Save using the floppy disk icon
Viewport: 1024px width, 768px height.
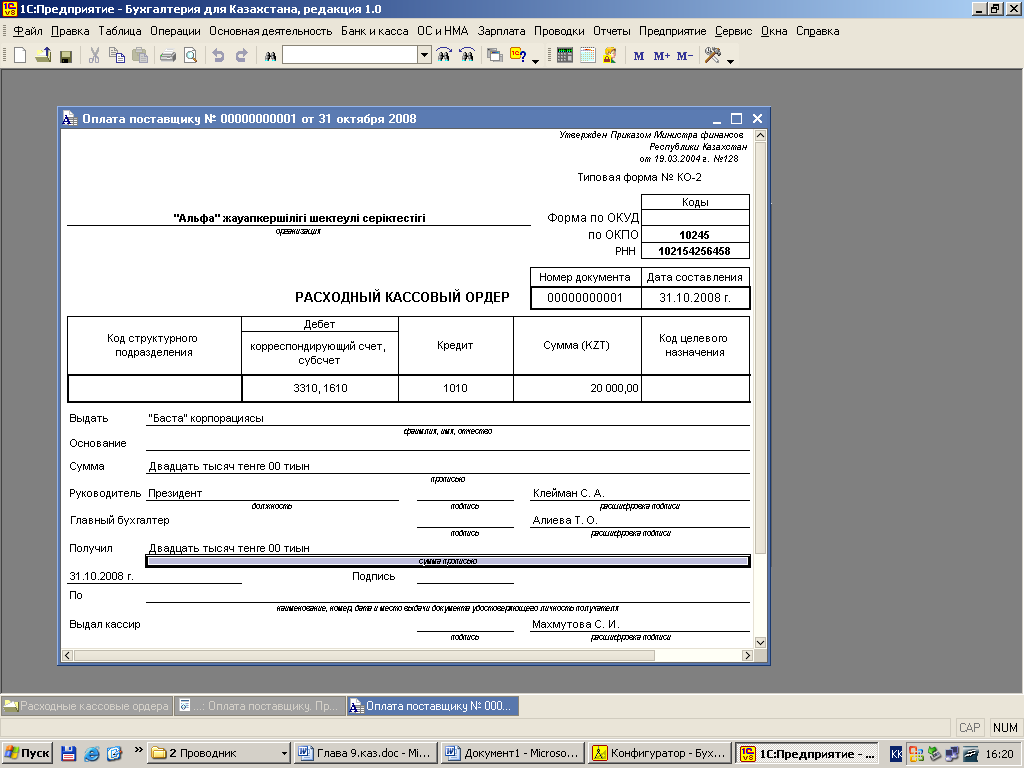tap(65, 56)
